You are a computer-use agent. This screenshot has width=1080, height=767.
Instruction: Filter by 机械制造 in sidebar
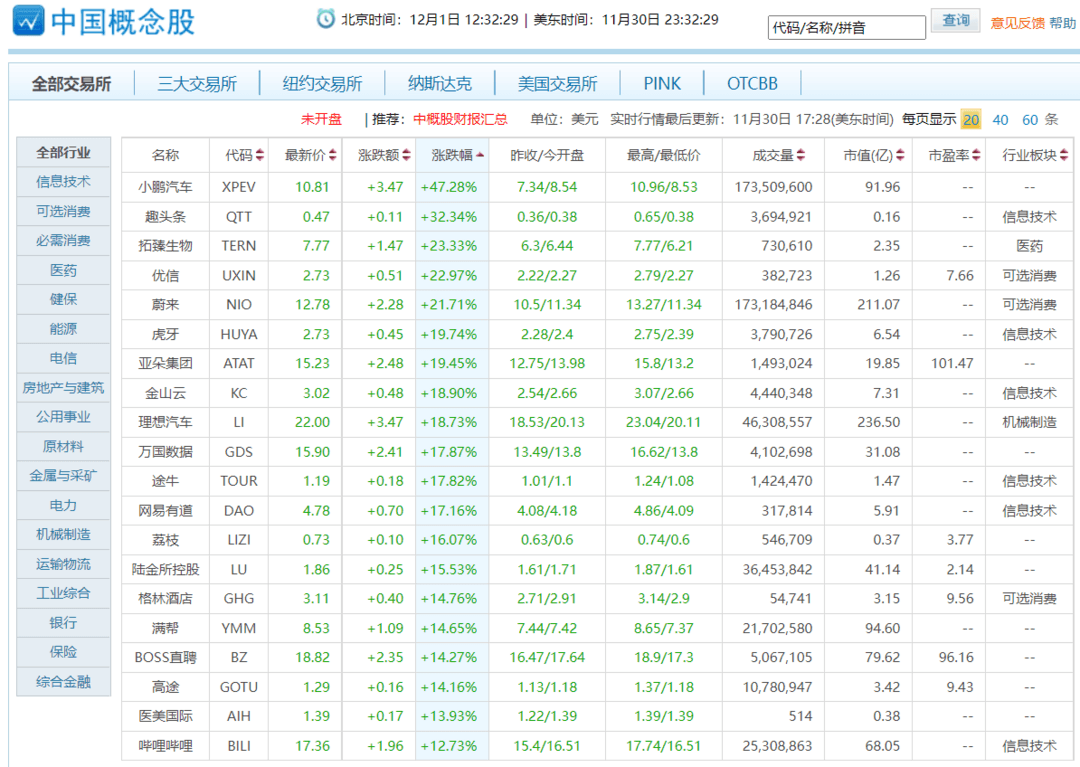click(x=63, y=534)
